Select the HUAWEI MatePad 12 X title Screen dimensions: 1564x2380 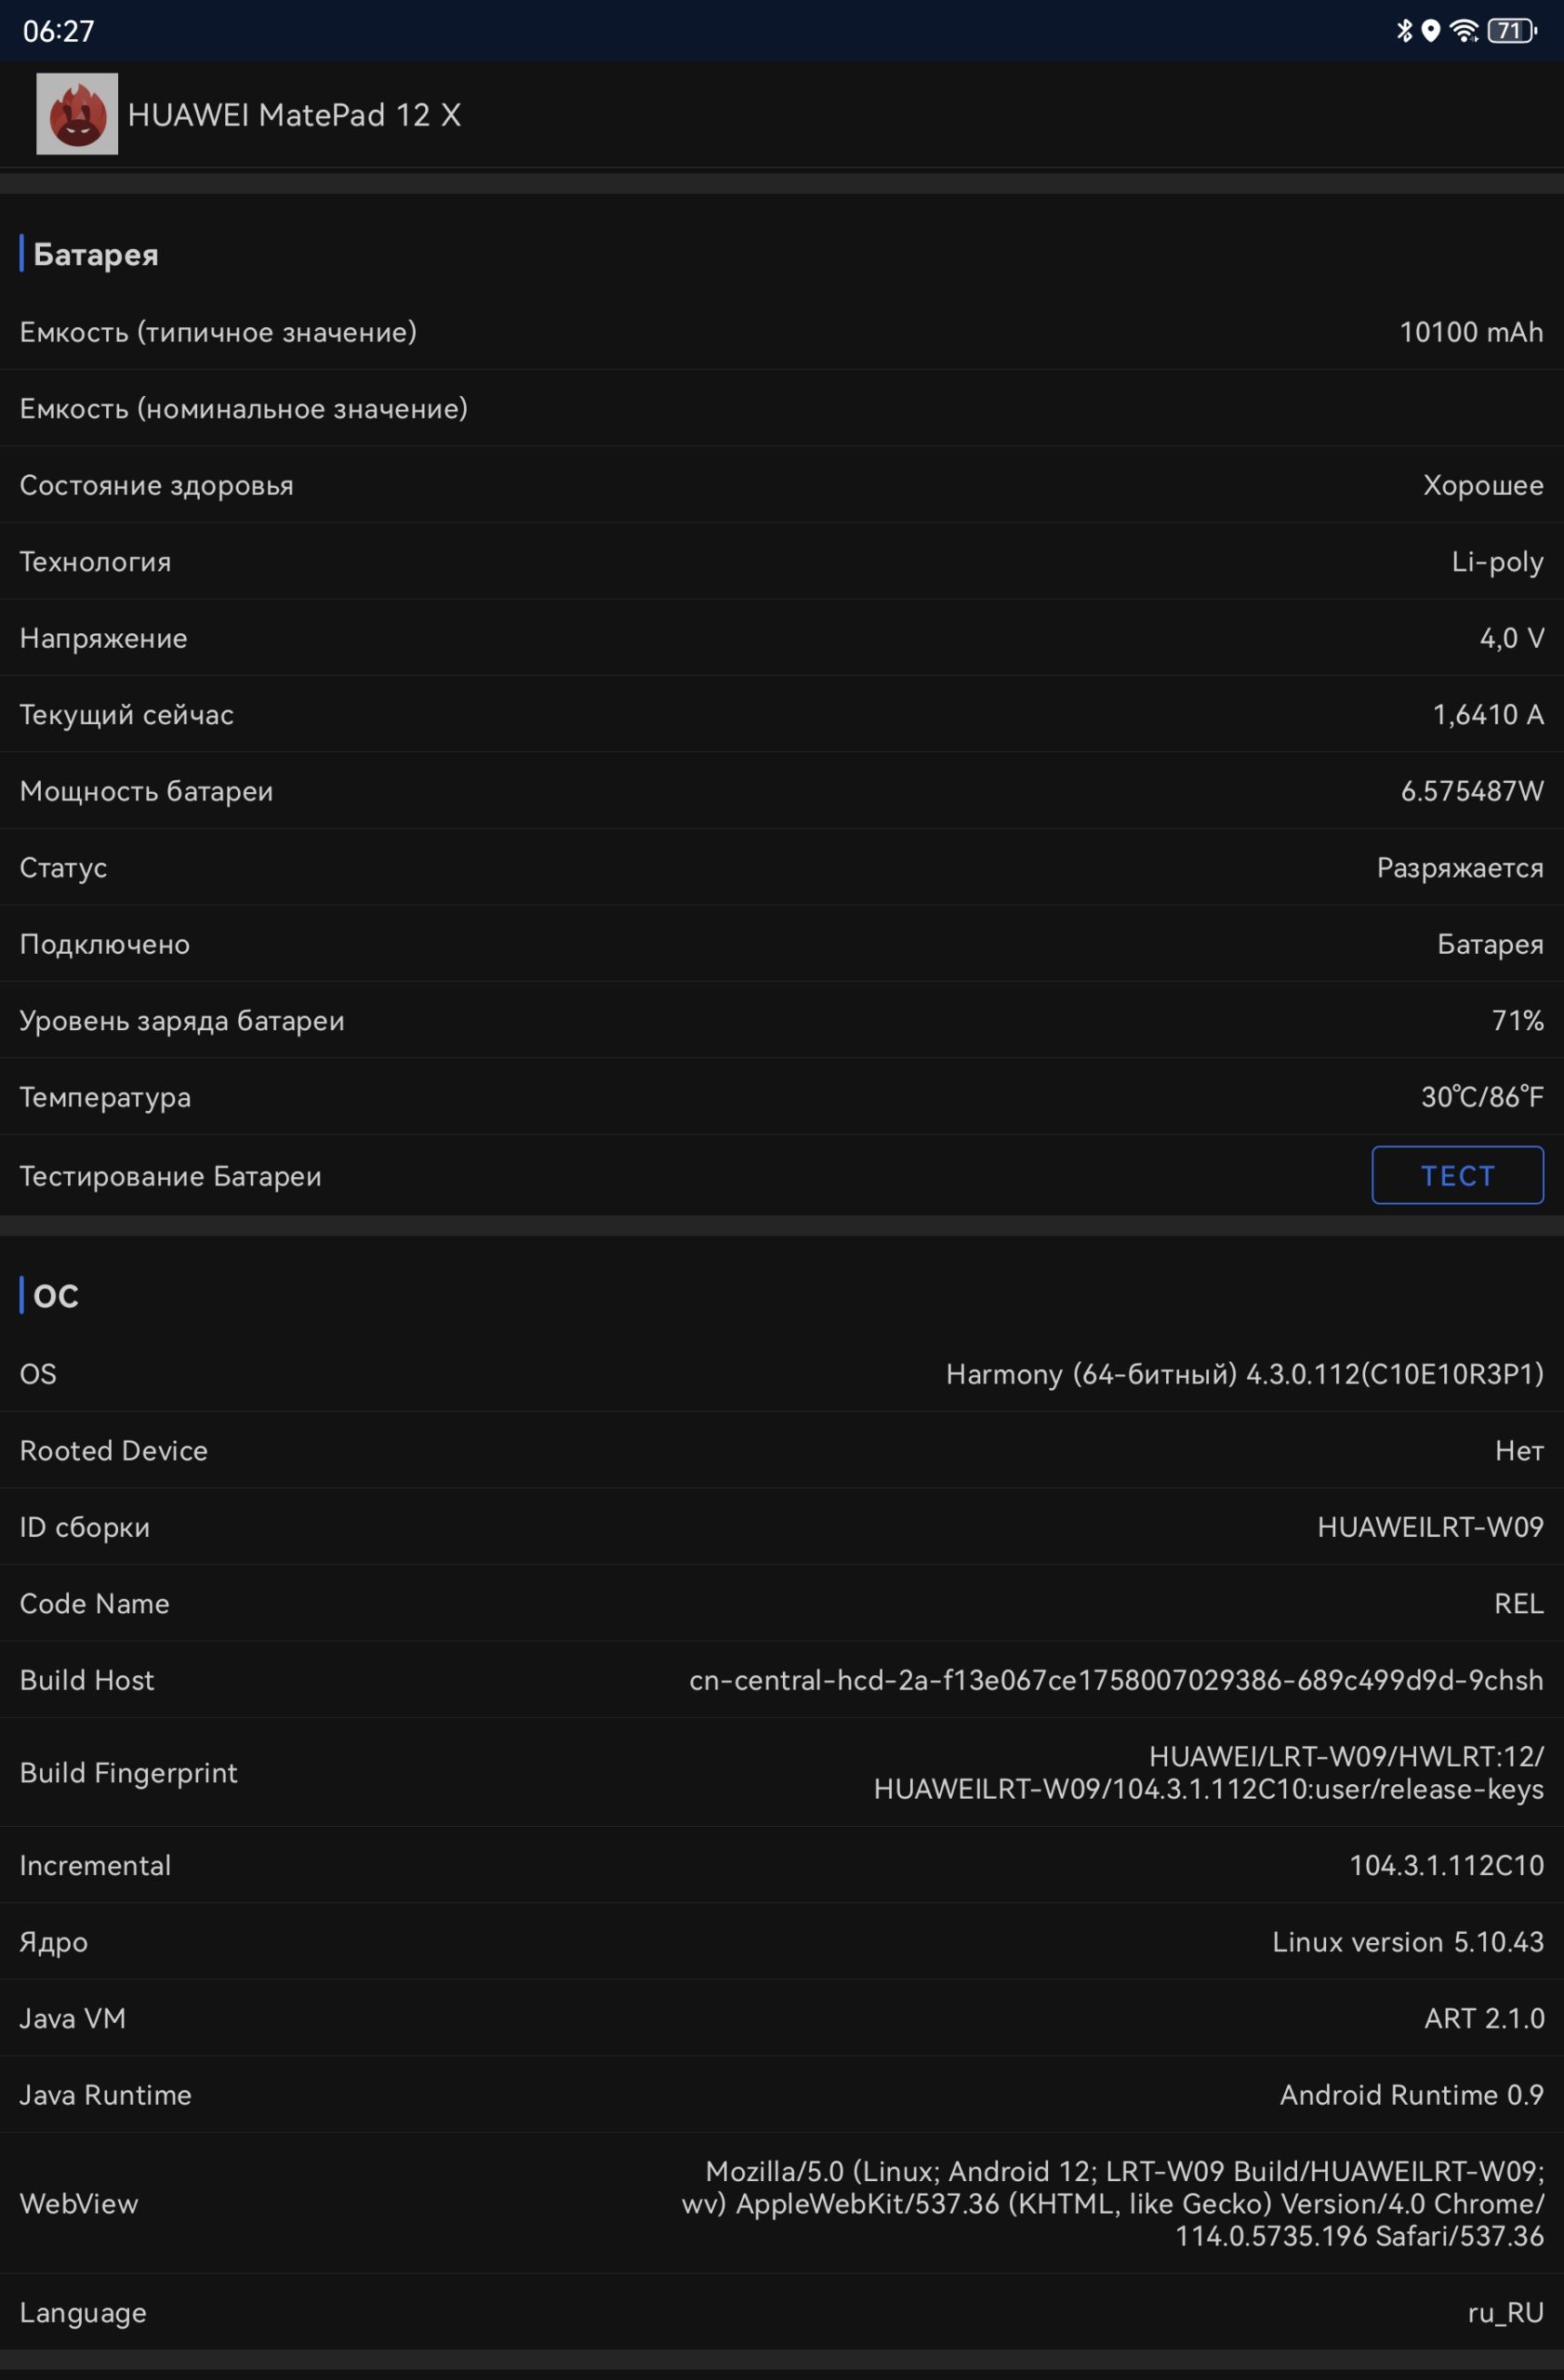294,115
